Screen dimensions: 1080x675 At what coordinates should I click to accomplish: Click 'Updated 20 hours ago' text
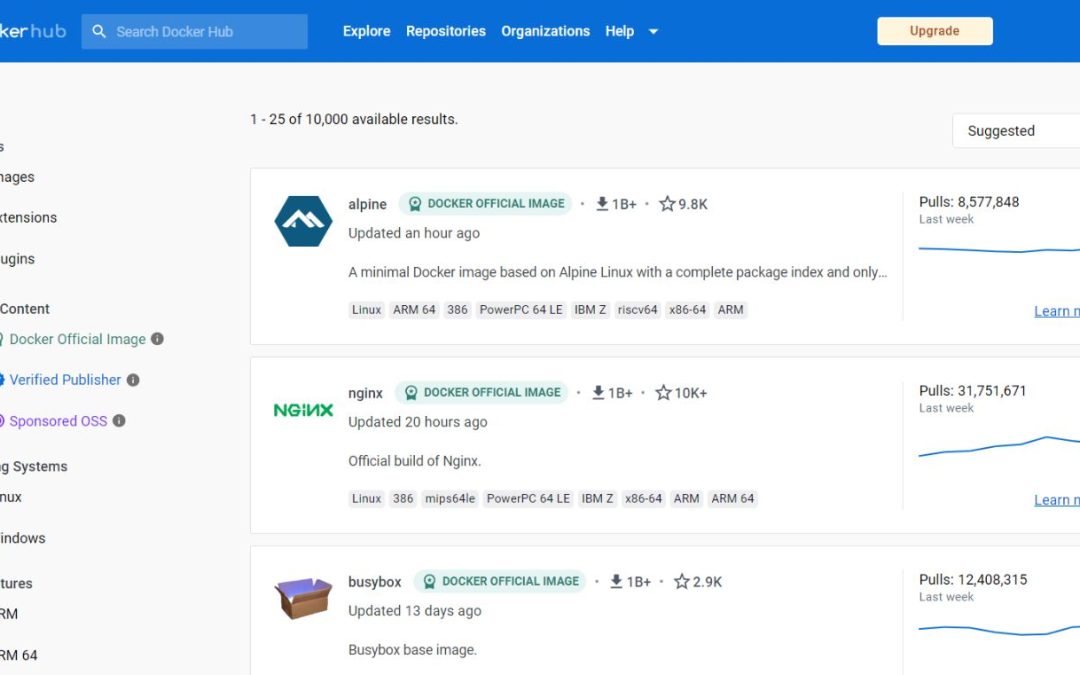tap(417, 422)
